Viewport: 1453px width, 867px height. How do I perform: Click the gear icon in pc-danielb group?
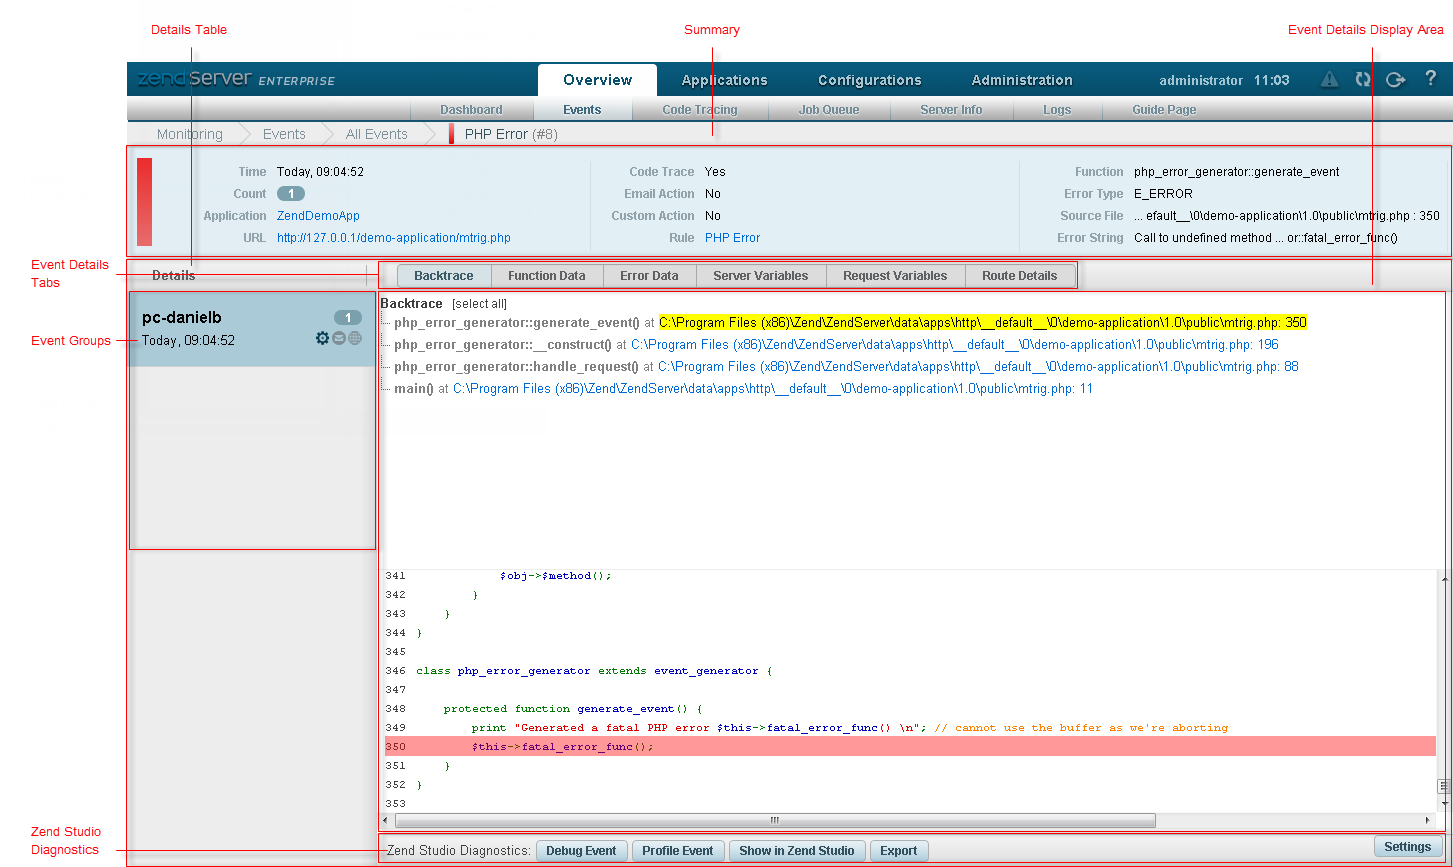322,339
